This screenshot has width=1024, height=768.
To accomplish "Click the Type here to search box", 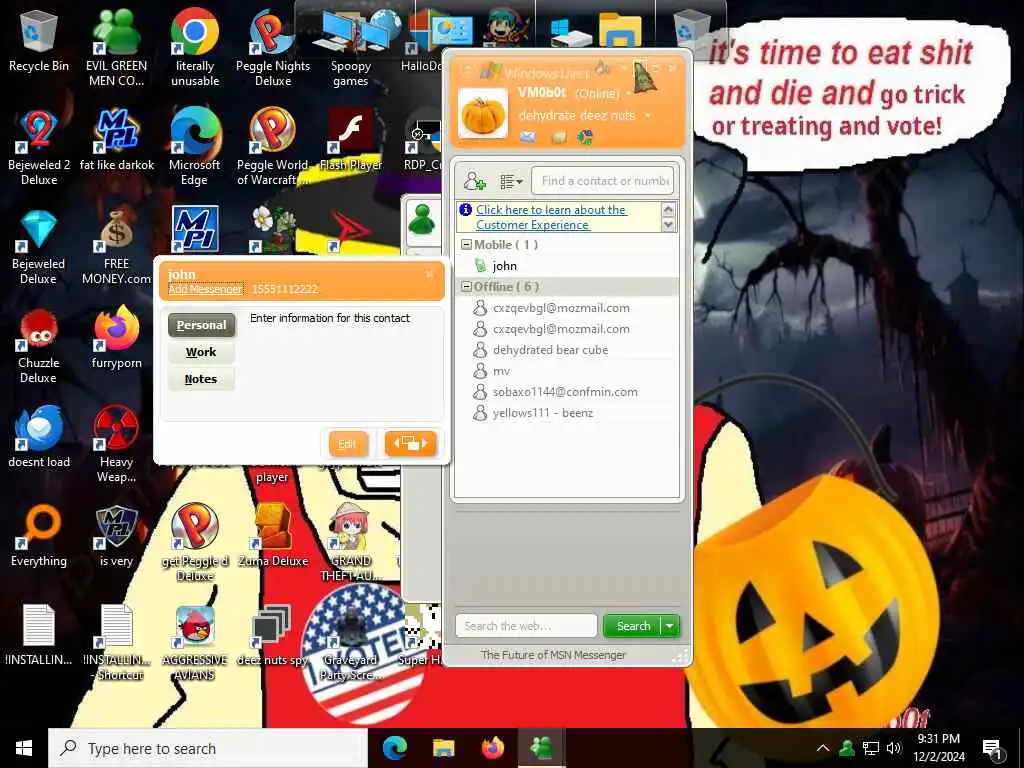I will [208, 748].
